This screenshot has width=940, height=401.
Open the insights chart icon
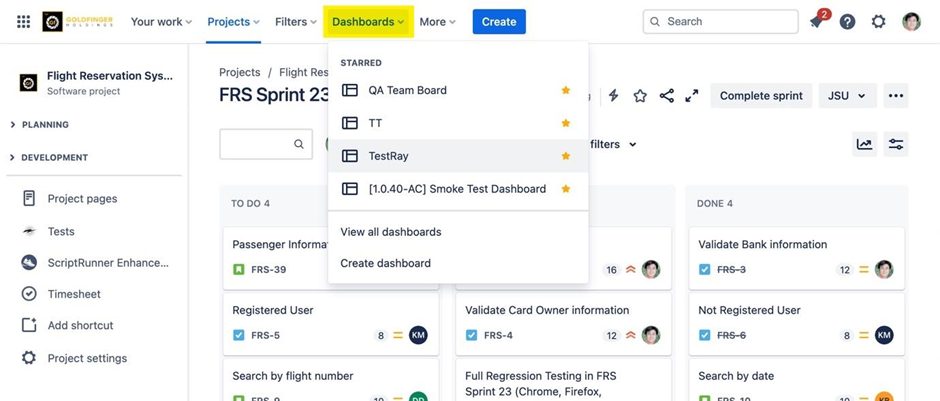864,144
